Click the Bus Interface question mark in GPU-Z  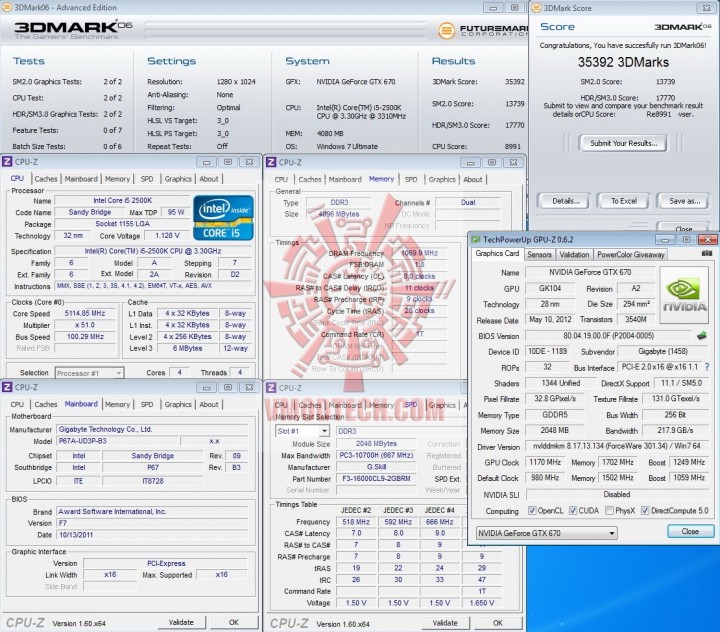click(707, 367)
